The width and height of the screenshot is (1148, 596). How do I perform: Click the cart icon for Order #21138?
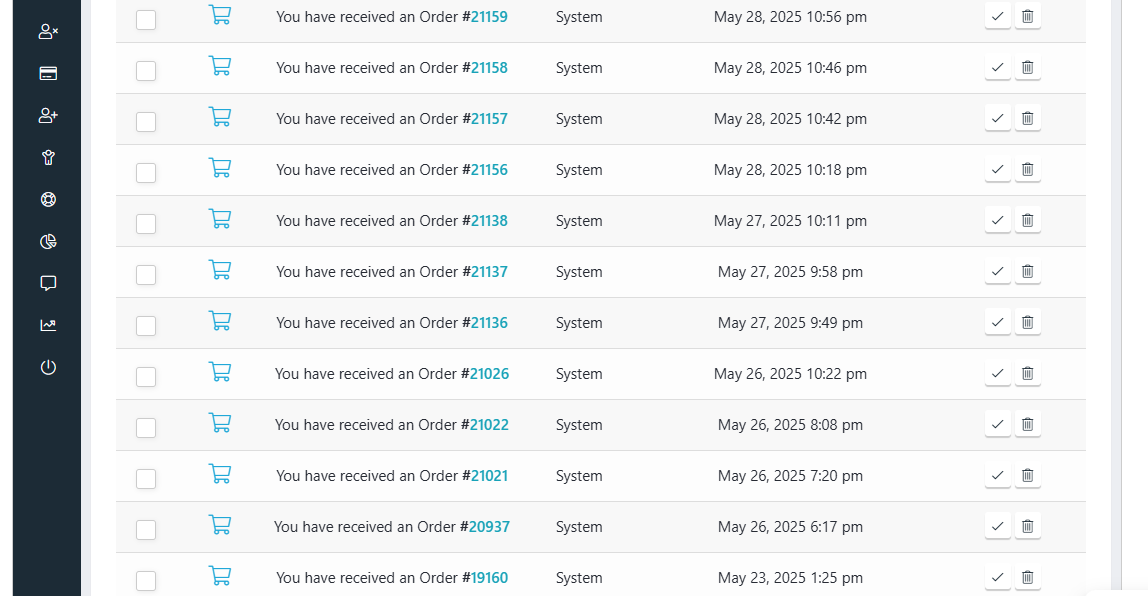coord(219,219)
